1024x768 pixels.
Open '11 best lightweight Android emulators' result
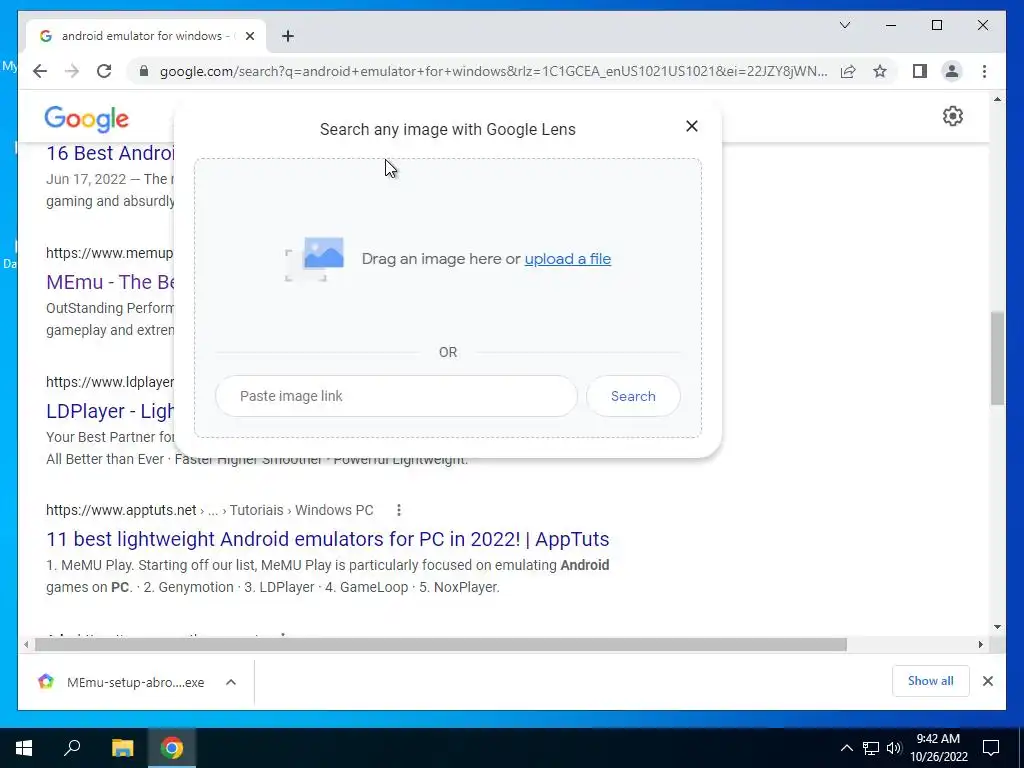(x=327, y=539)
